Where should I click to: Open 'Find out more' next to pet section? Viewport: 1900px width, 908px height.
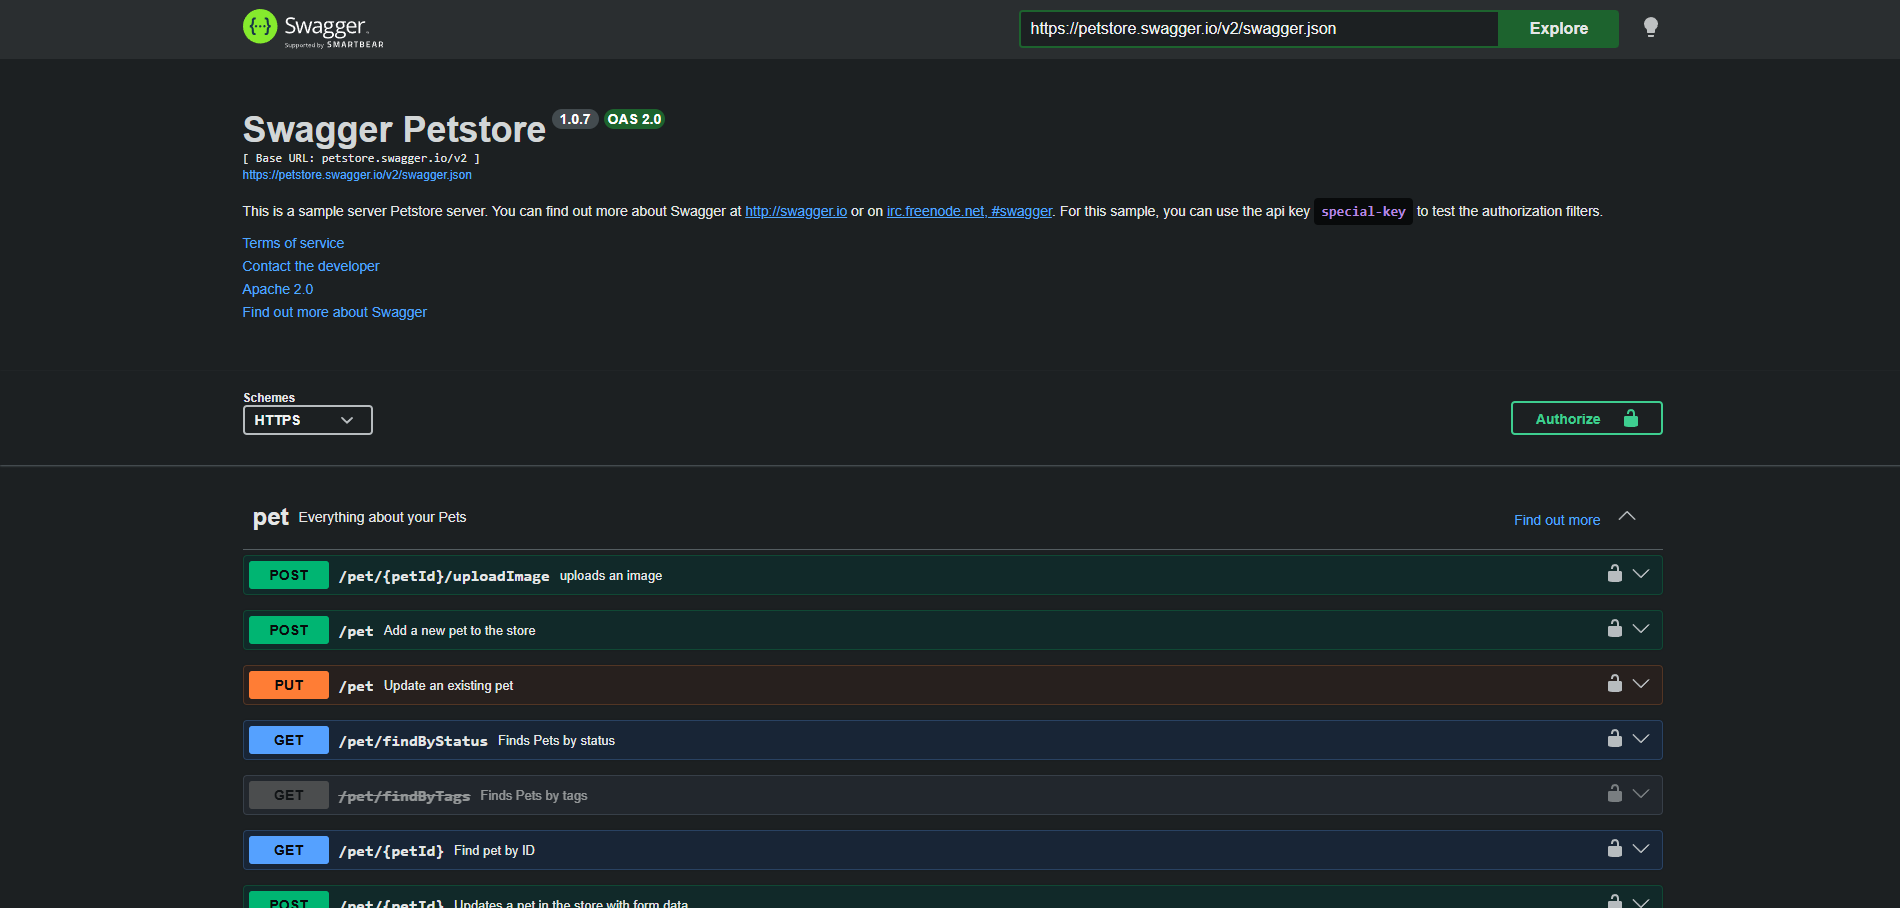coord(1556,519)
